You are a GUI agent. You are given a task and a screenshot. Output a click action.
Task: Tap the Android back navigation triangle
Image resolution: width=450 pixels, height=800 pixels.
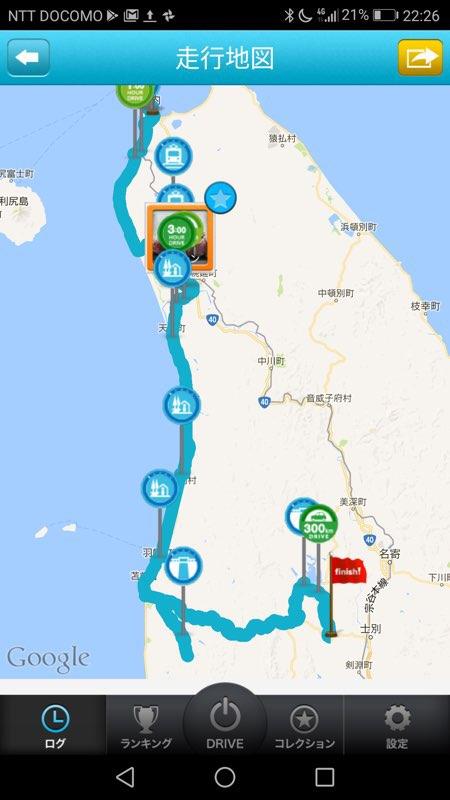[x=125, y=777]
